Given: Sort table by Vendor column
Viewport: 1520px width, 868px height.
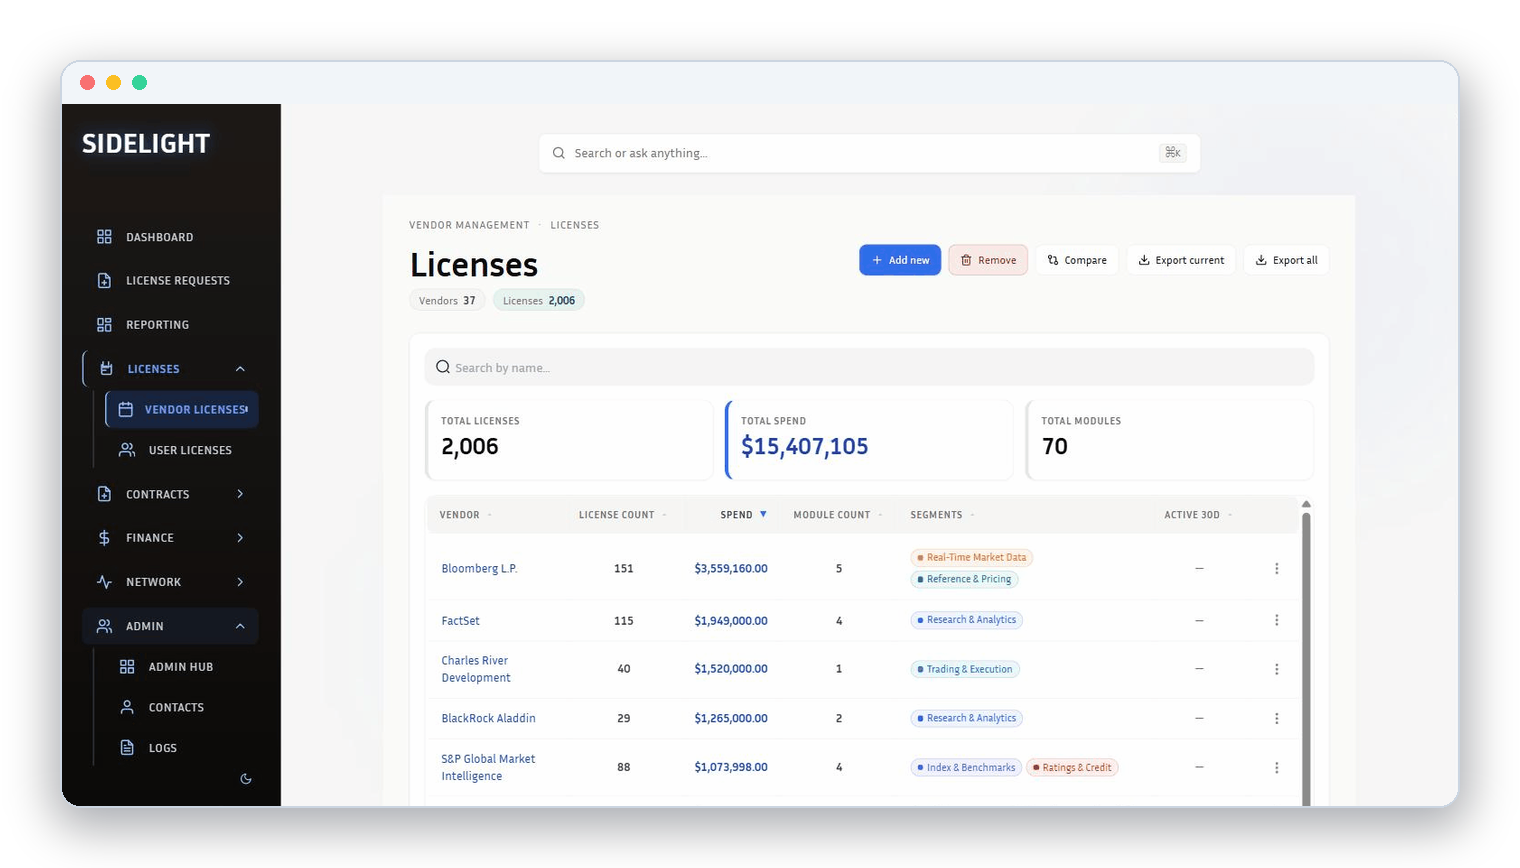Looking at the screenshot, I should click(466, 515).
